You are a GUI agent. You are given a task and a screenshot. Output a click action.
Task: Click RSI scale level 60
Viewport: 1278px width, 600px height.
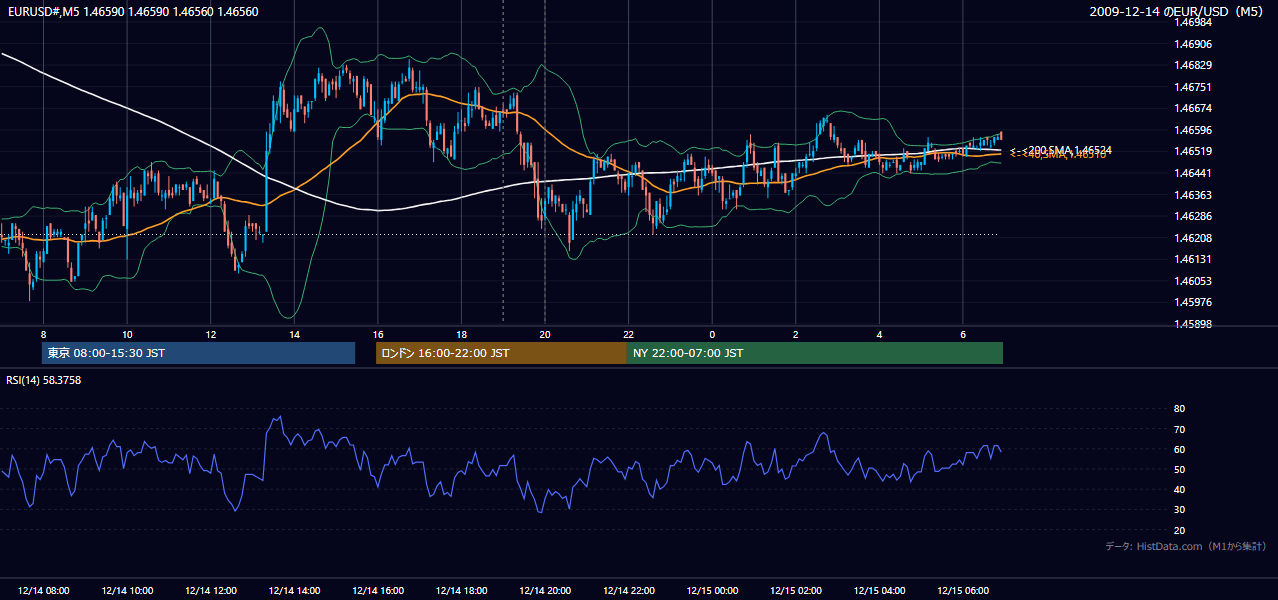(x=1179, y=449)
